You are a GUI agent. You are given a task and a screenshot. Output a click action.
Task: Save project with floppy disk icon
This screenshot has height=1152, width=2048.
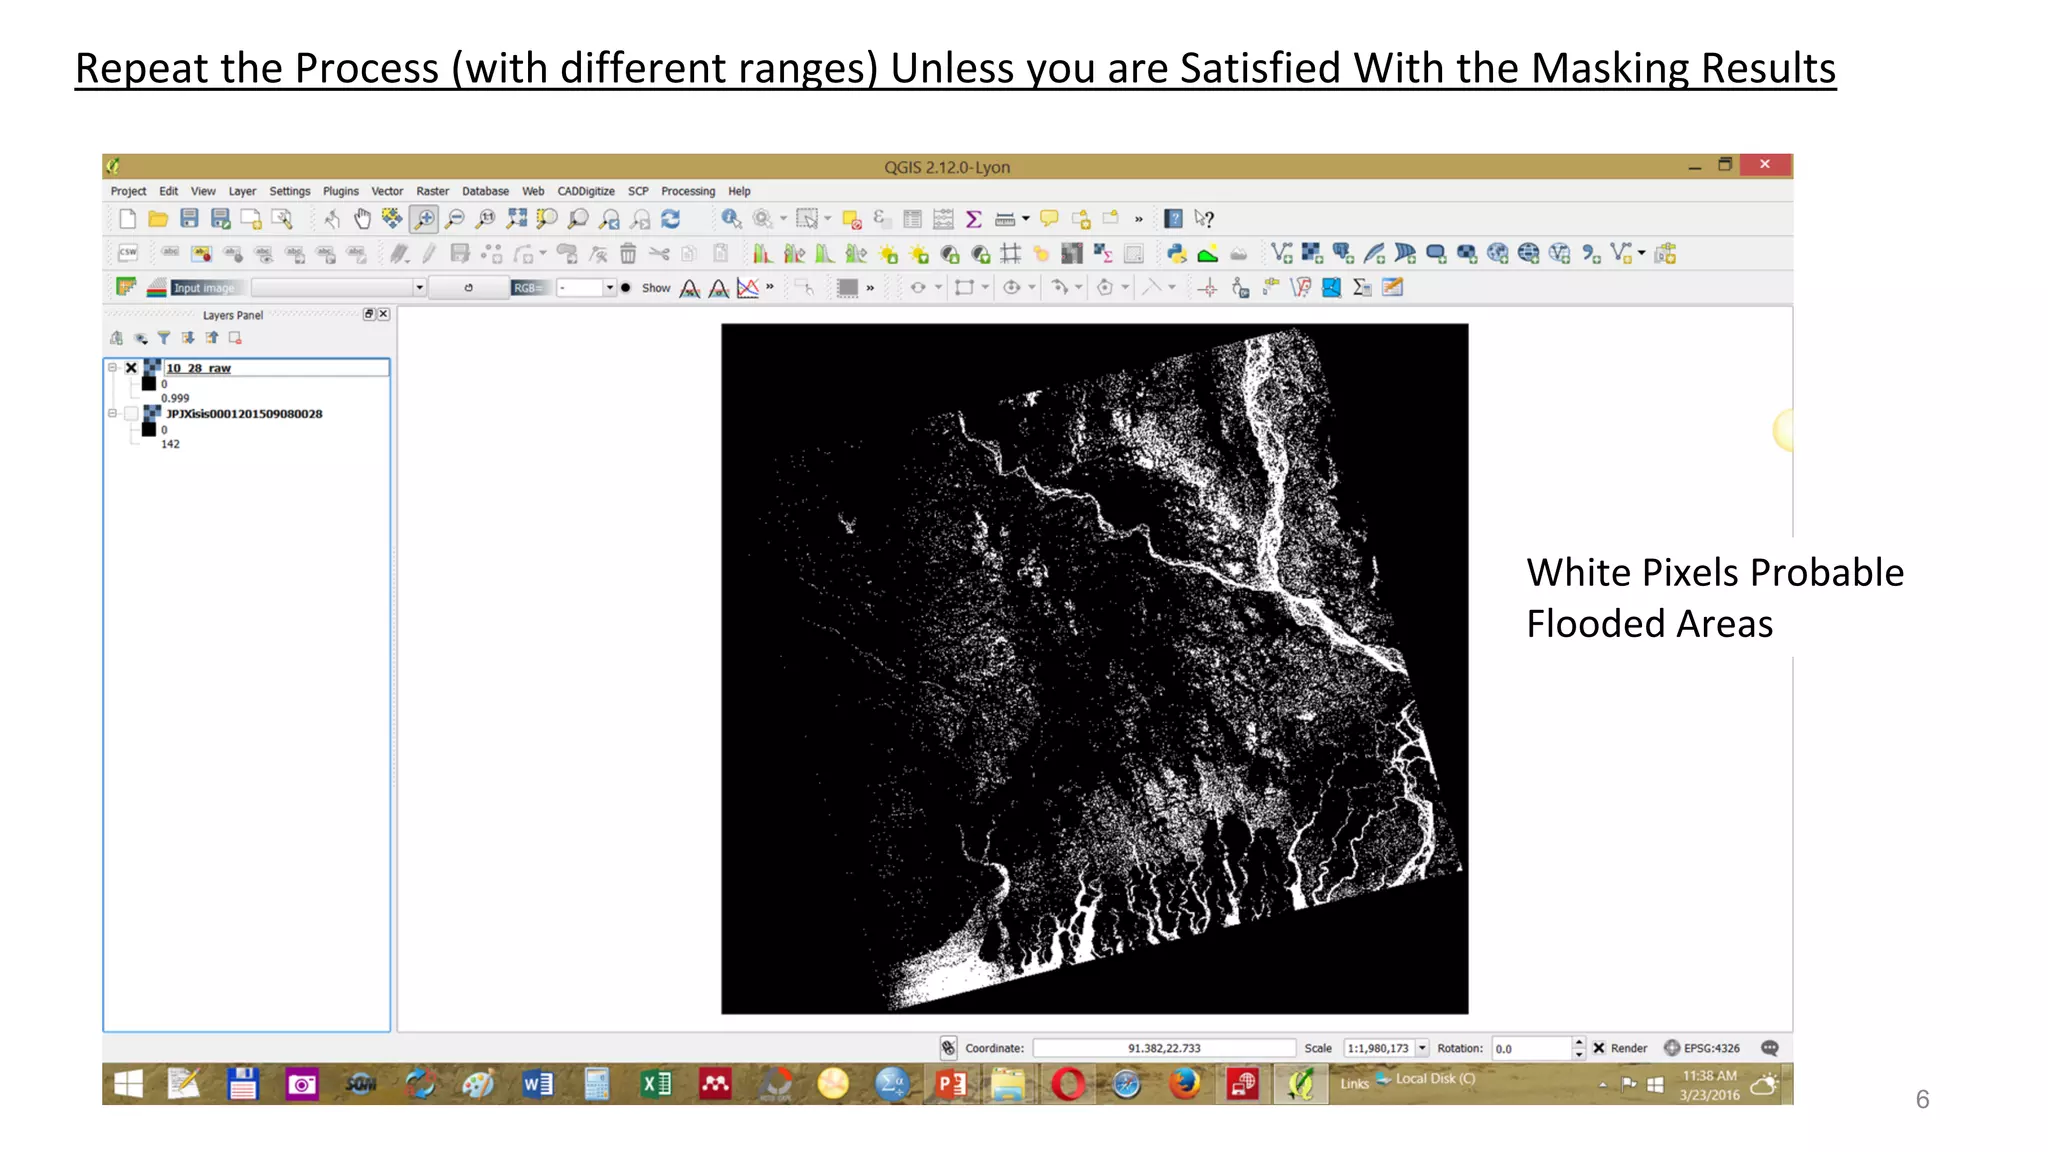[189, 219]
